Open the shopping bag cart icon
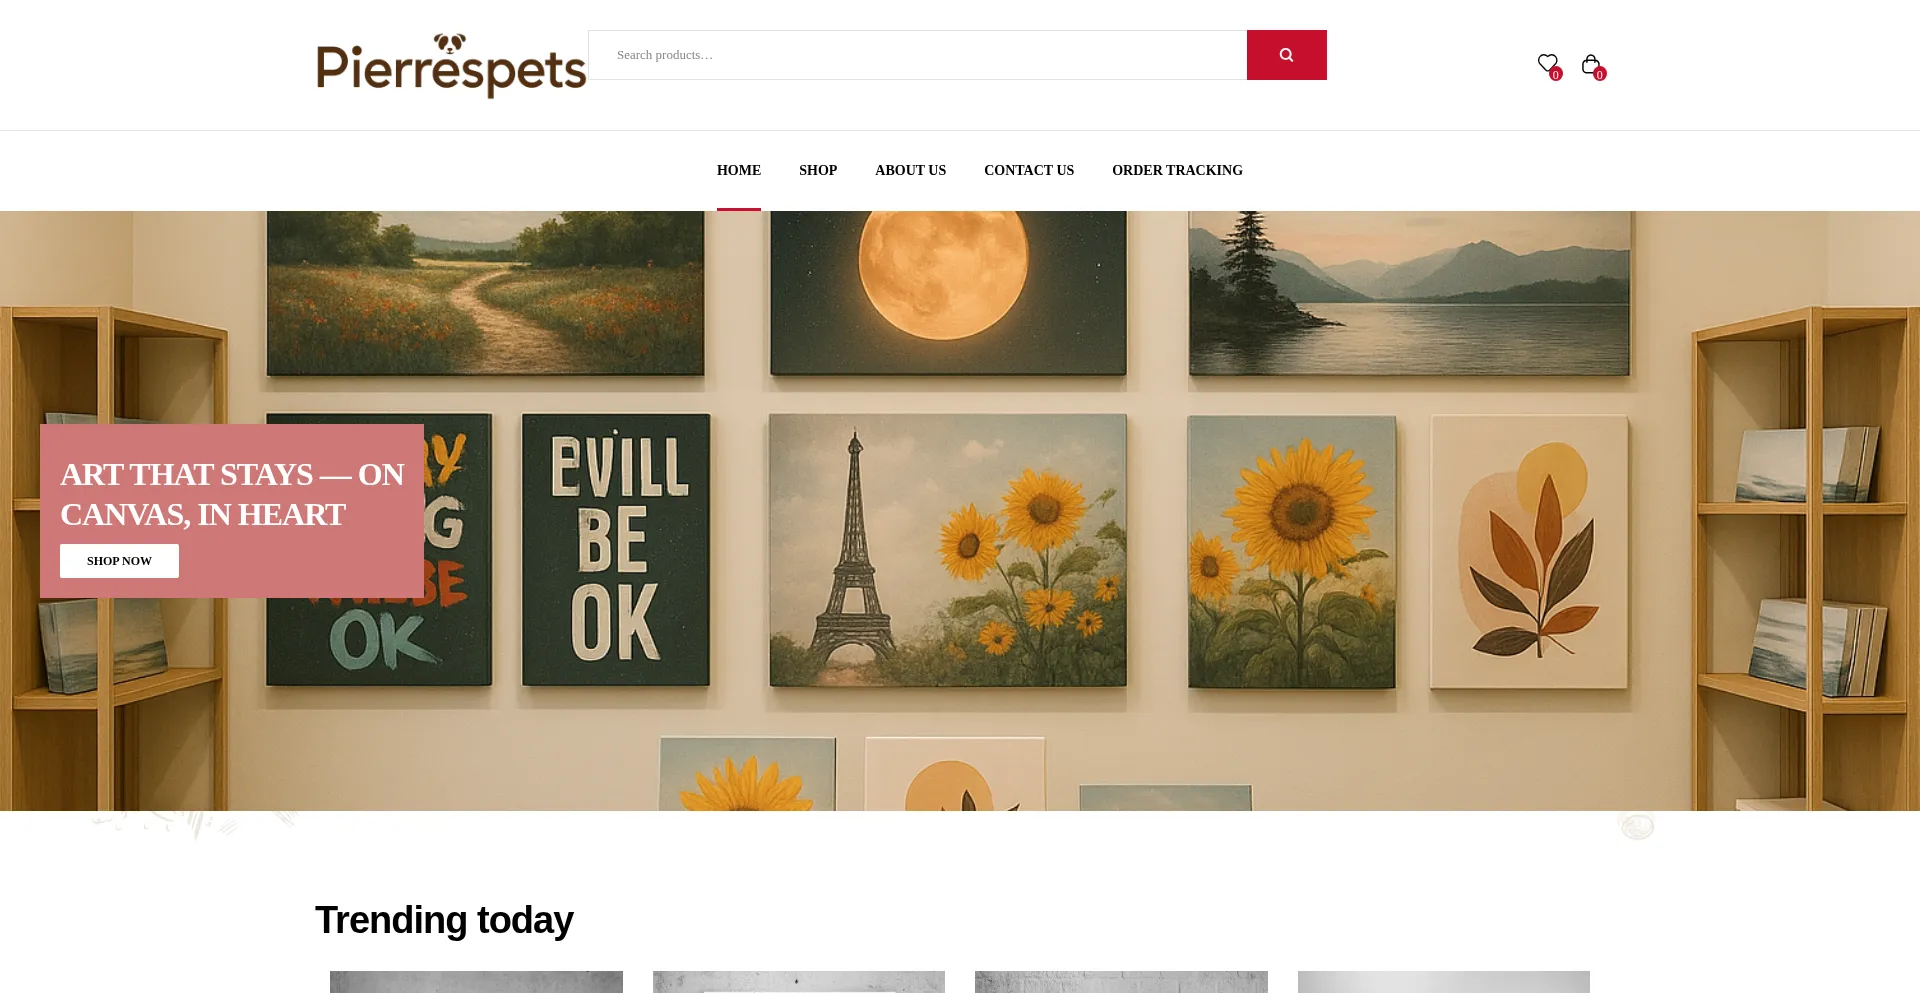1920x993 pixels. click(1590, 64)
